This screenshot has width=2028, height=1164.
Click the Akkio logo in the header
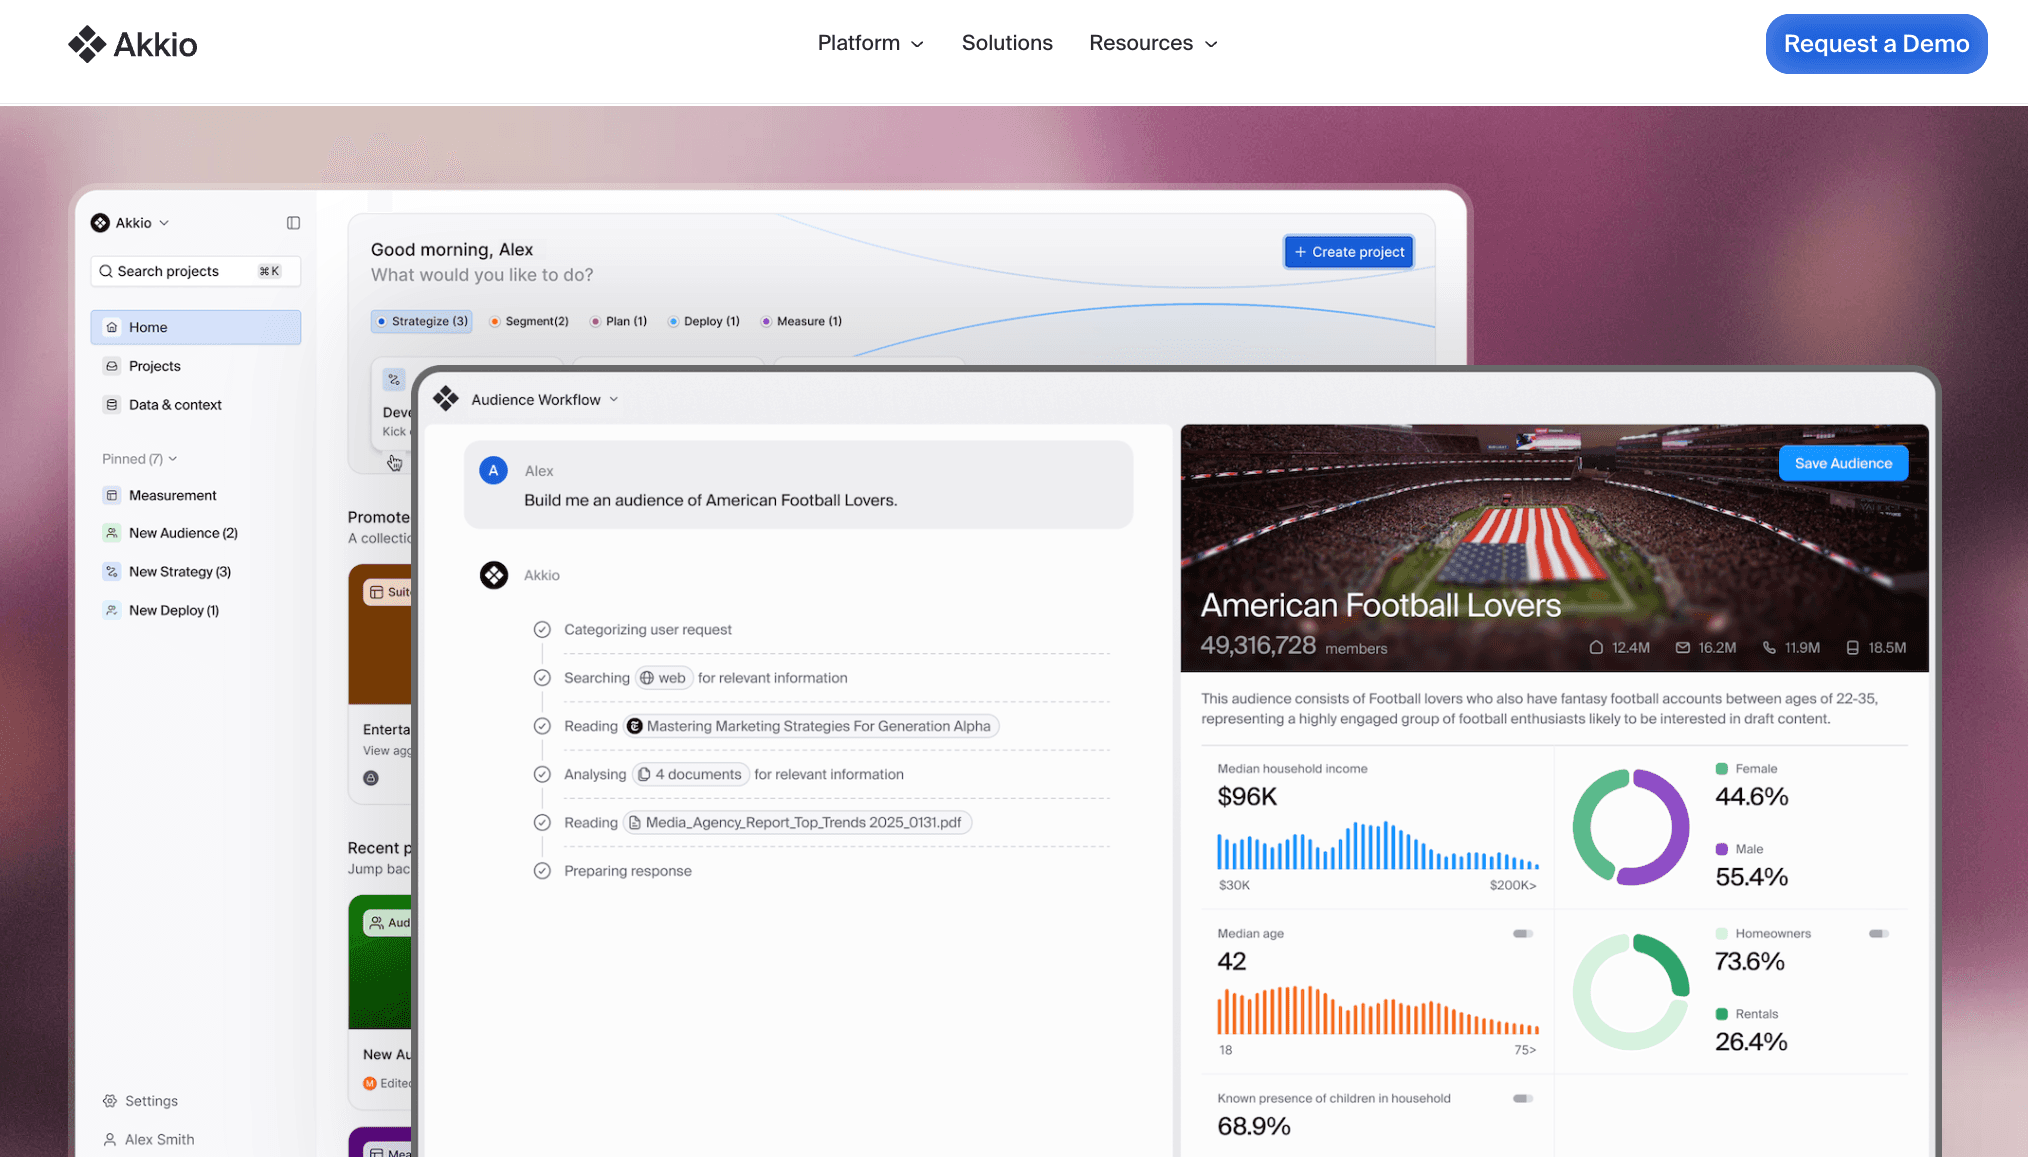tap(132, 44)
